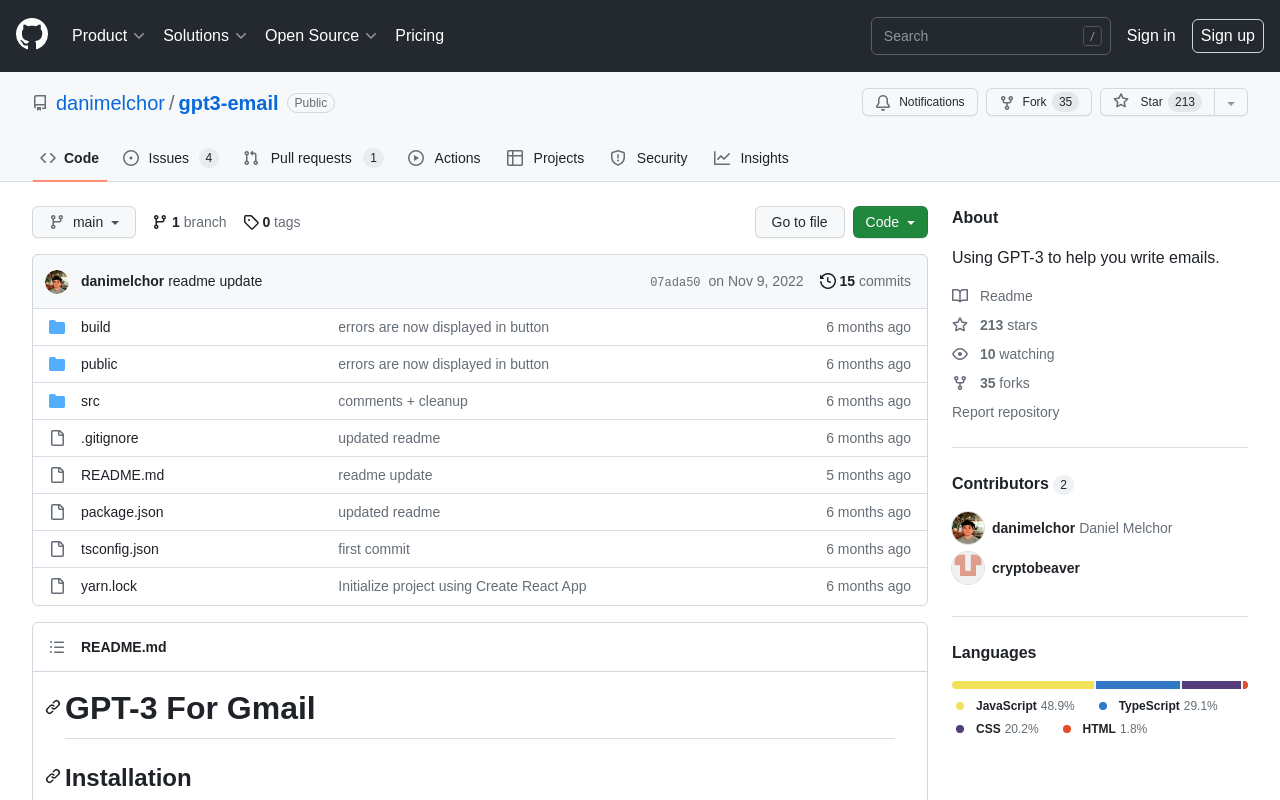This screenshot has height=800, width=1280.
Task: Open the dropdown arrow next to Star
Action: 1231,102
